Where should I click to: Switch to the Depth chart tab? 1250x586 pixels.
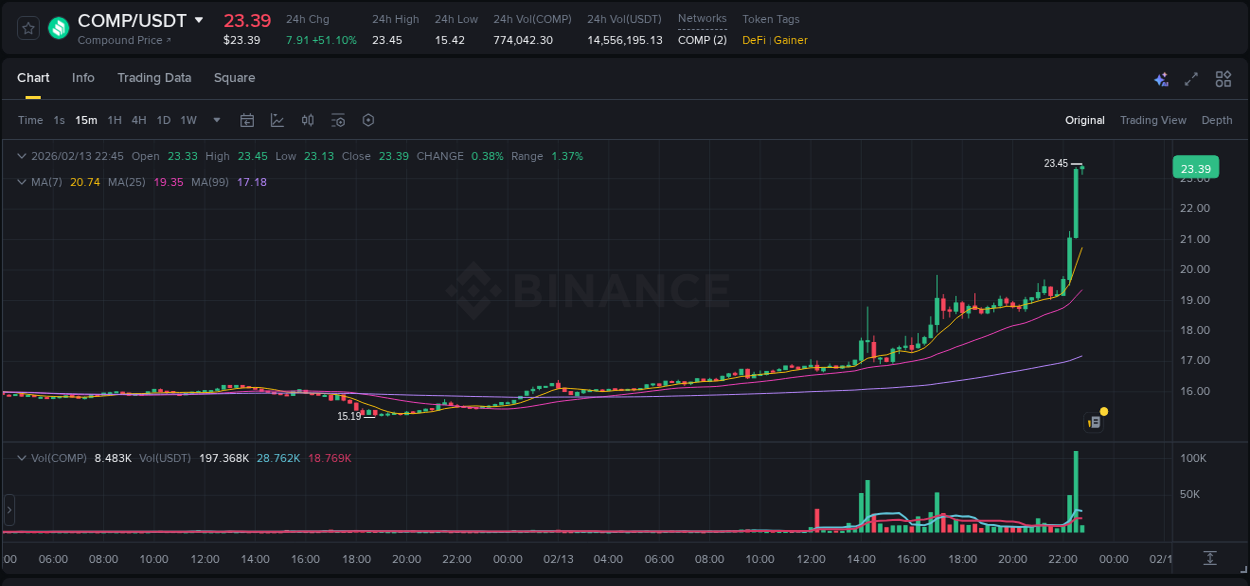(1216, 120)
